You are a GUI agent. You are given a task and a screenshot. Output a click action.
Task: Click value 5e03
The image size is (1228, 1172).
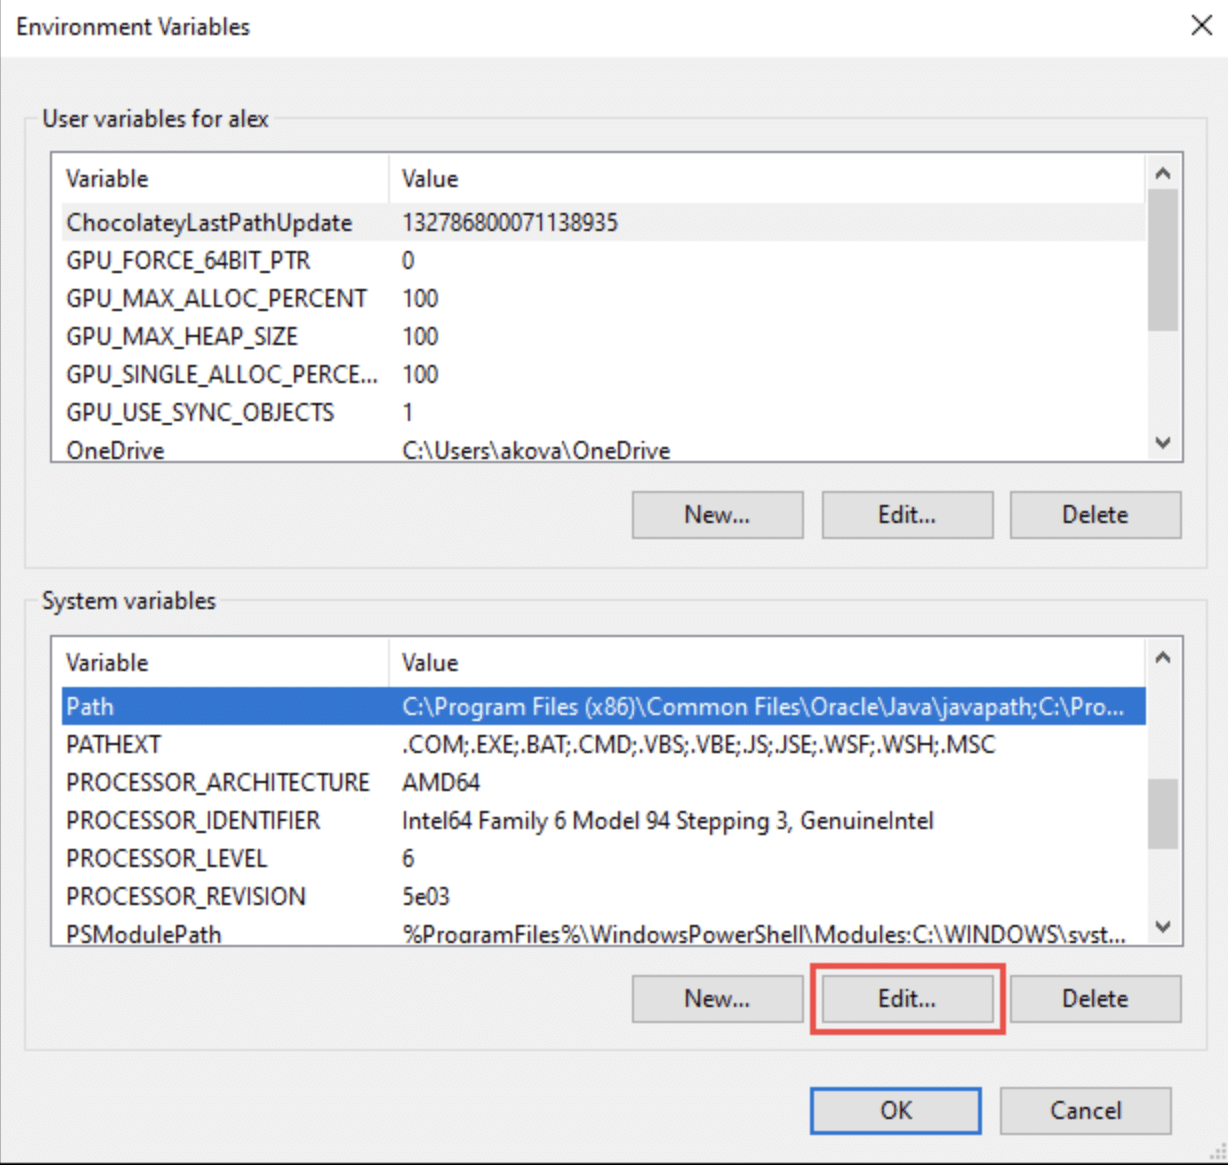click(x=426, y=897)
